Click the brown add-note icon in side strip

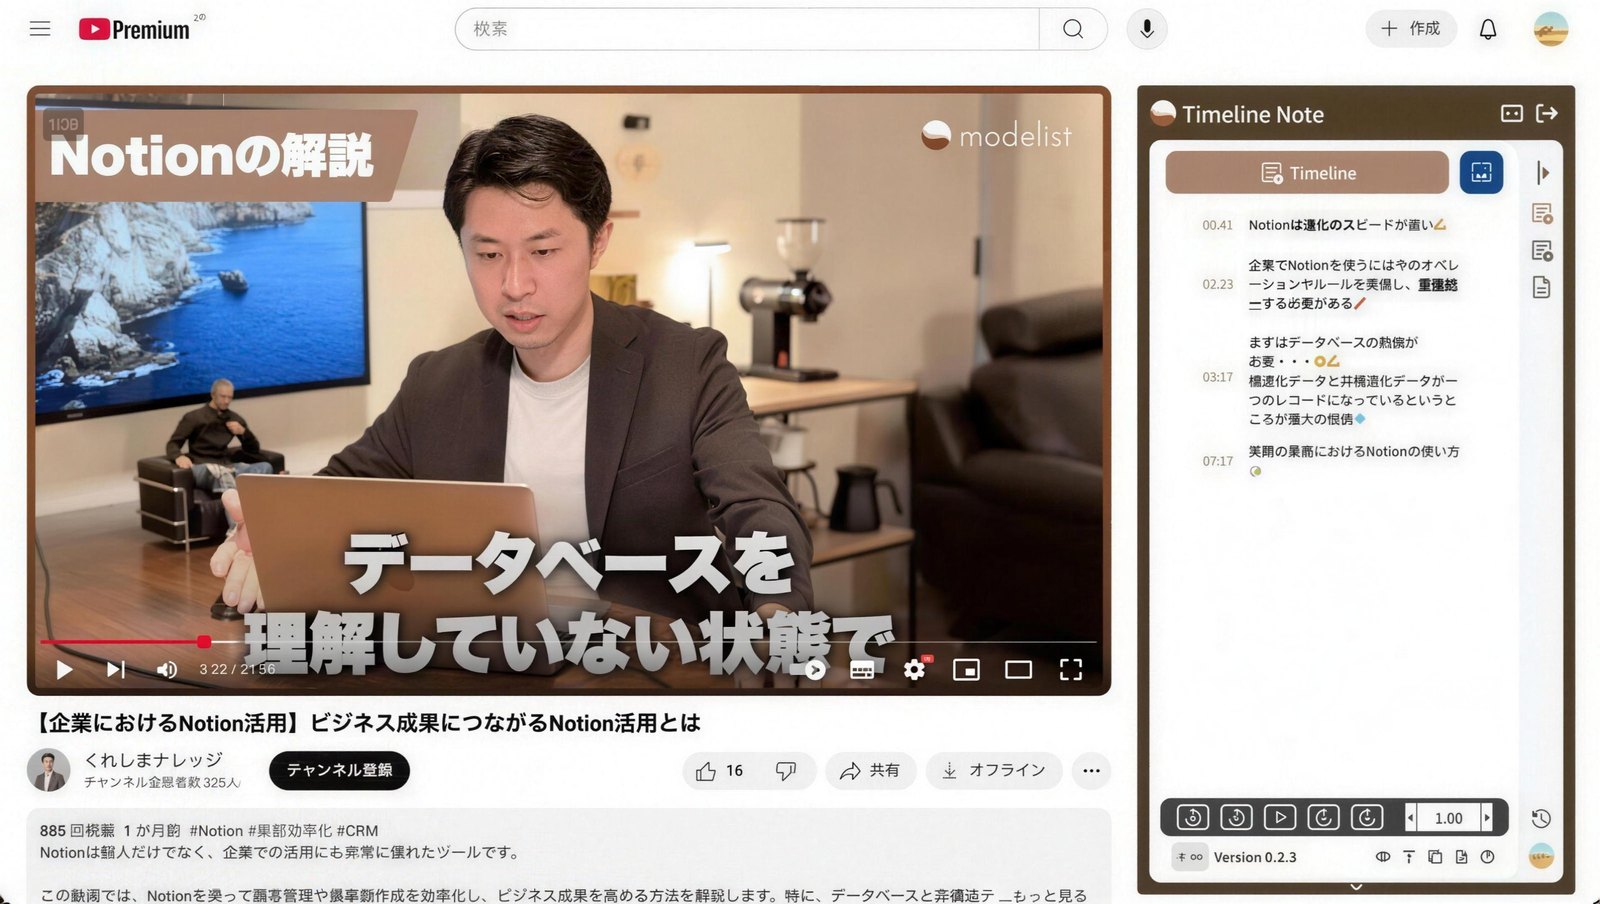click(x=1542, y=213)
